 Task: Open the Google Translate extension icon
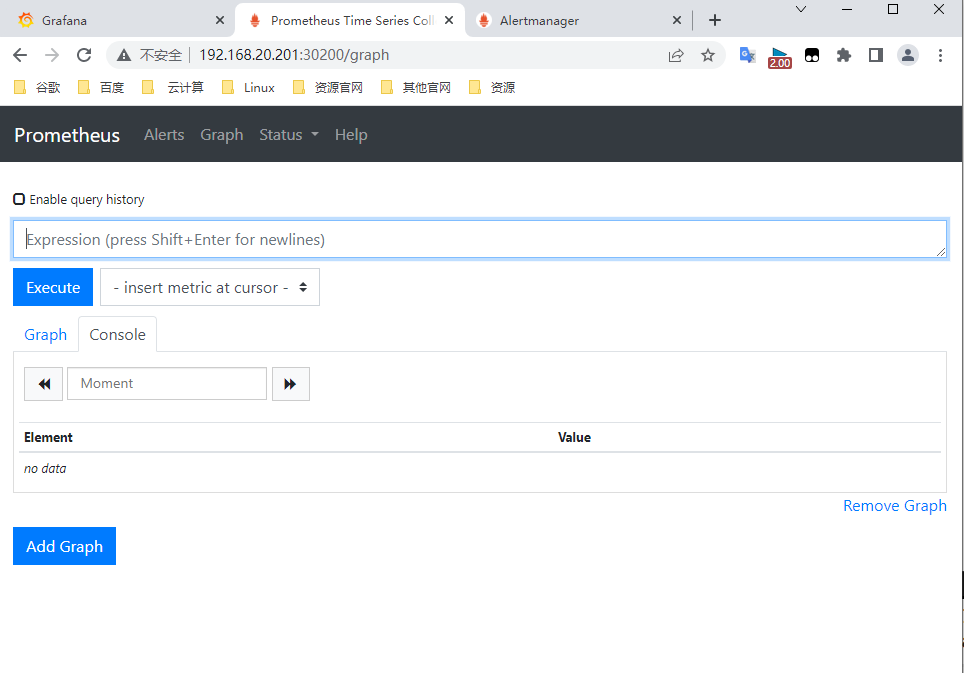point(747,56)
